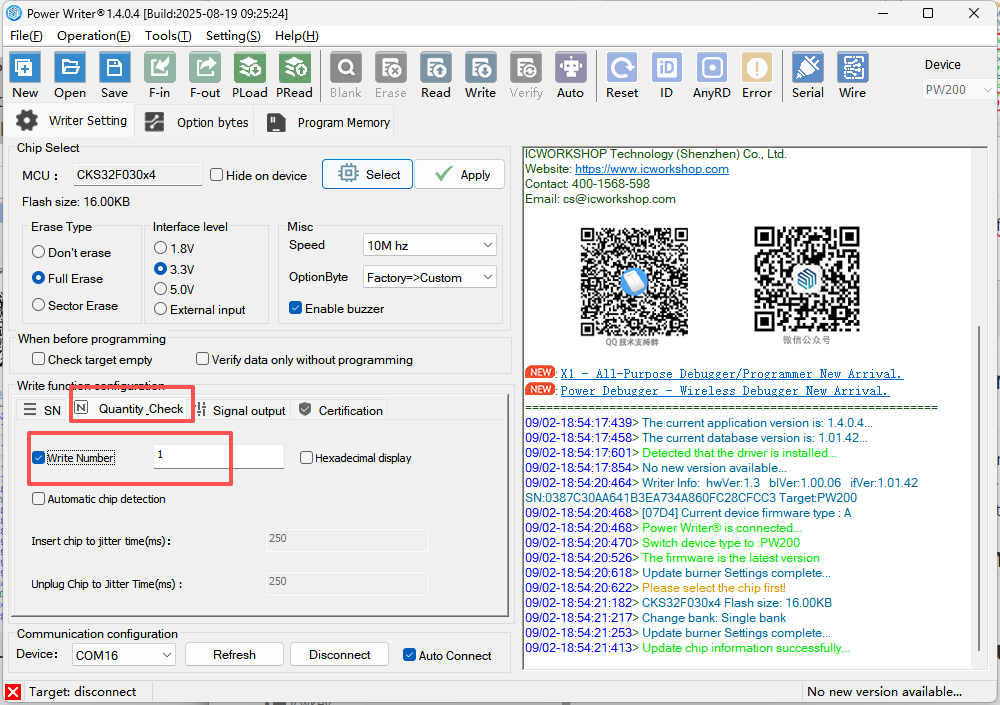Choose 5.0V interface level

click(x=161, y=289)
